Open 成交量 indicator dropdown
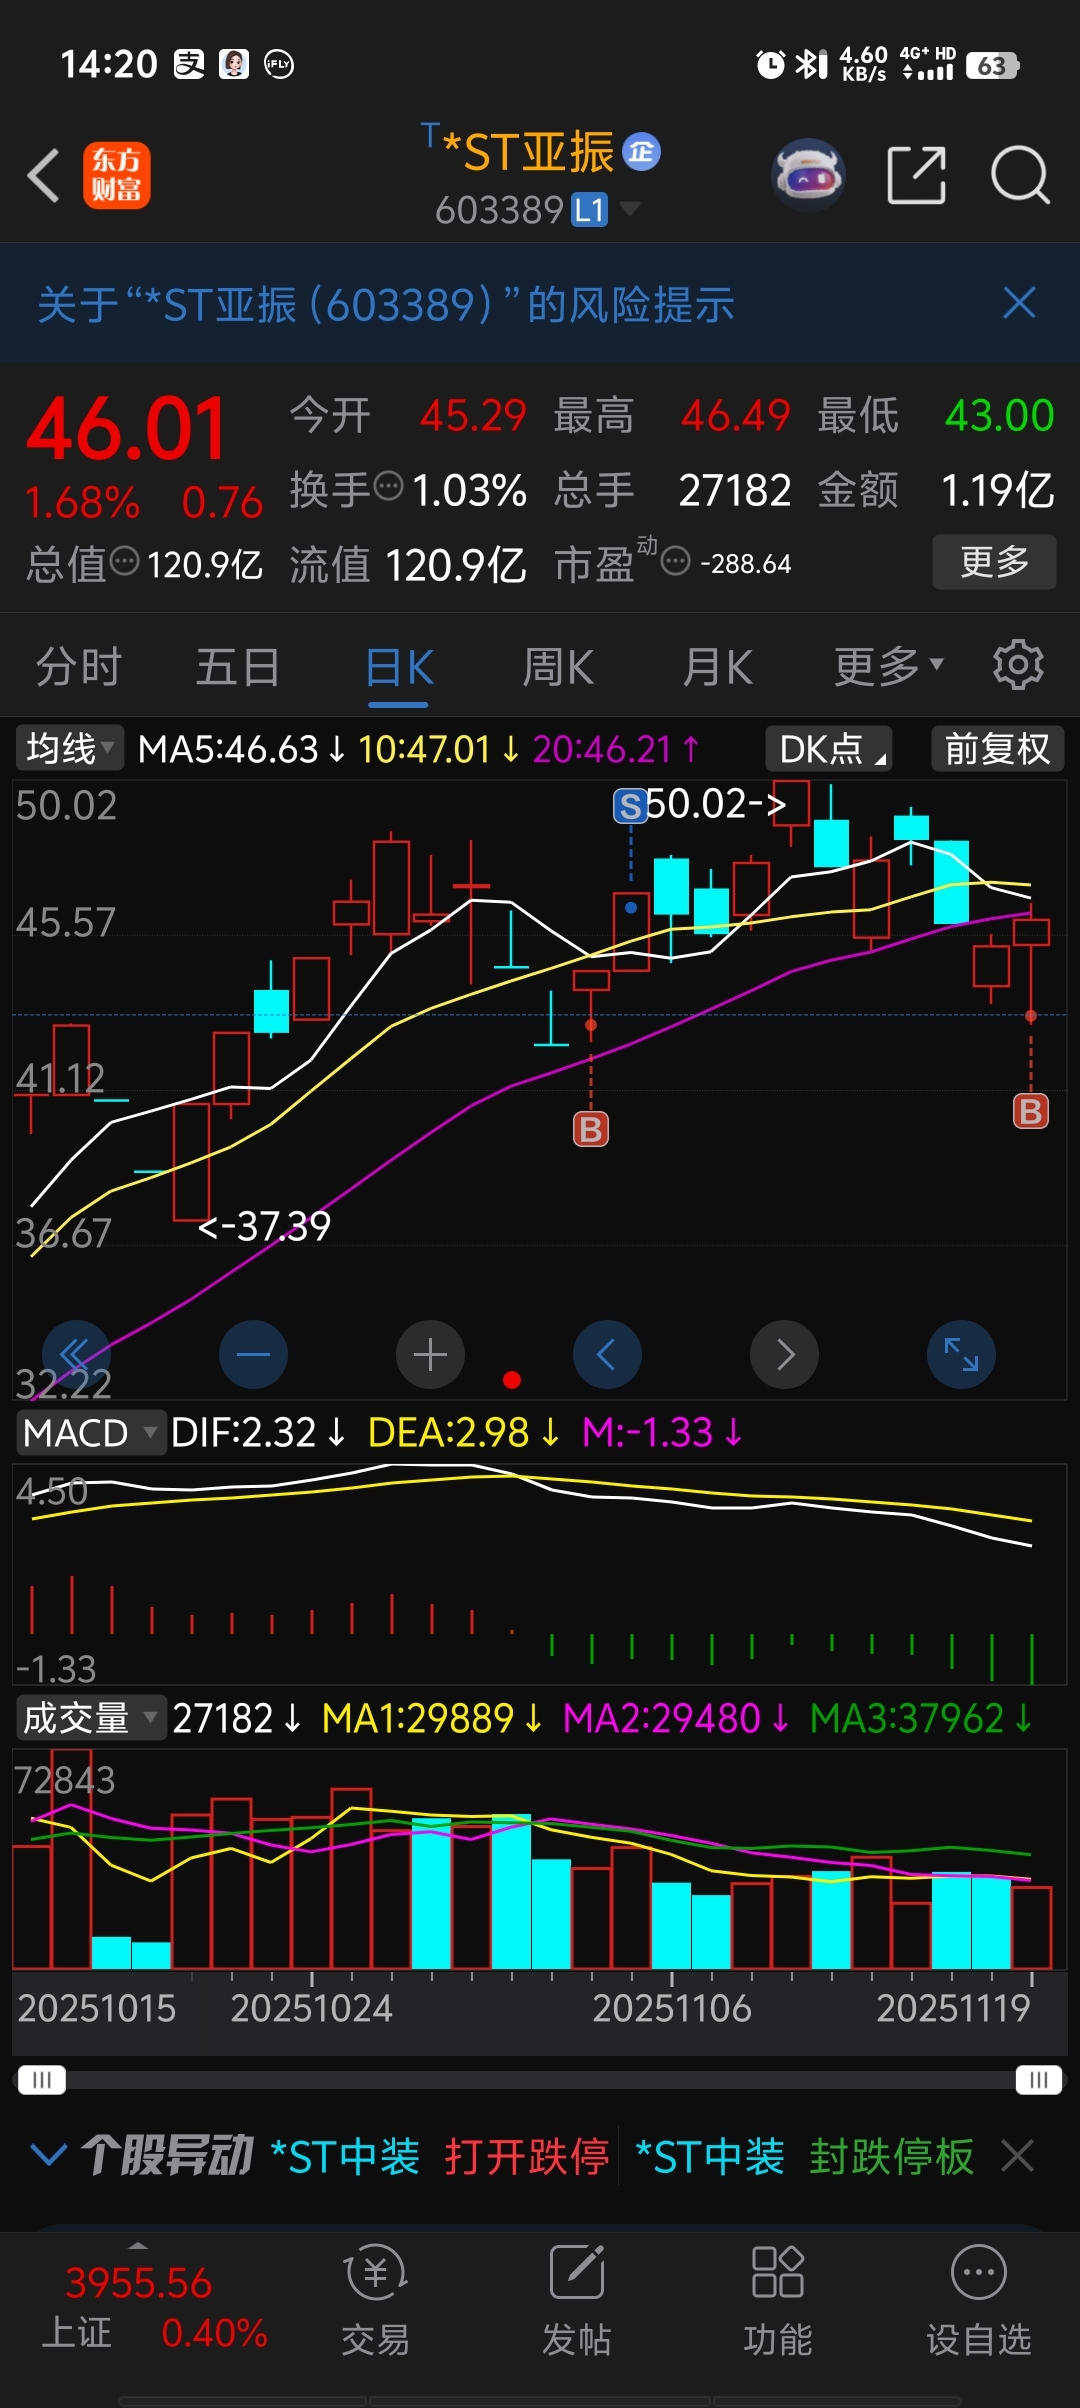The image size is (1080, 2408). 90,1718
